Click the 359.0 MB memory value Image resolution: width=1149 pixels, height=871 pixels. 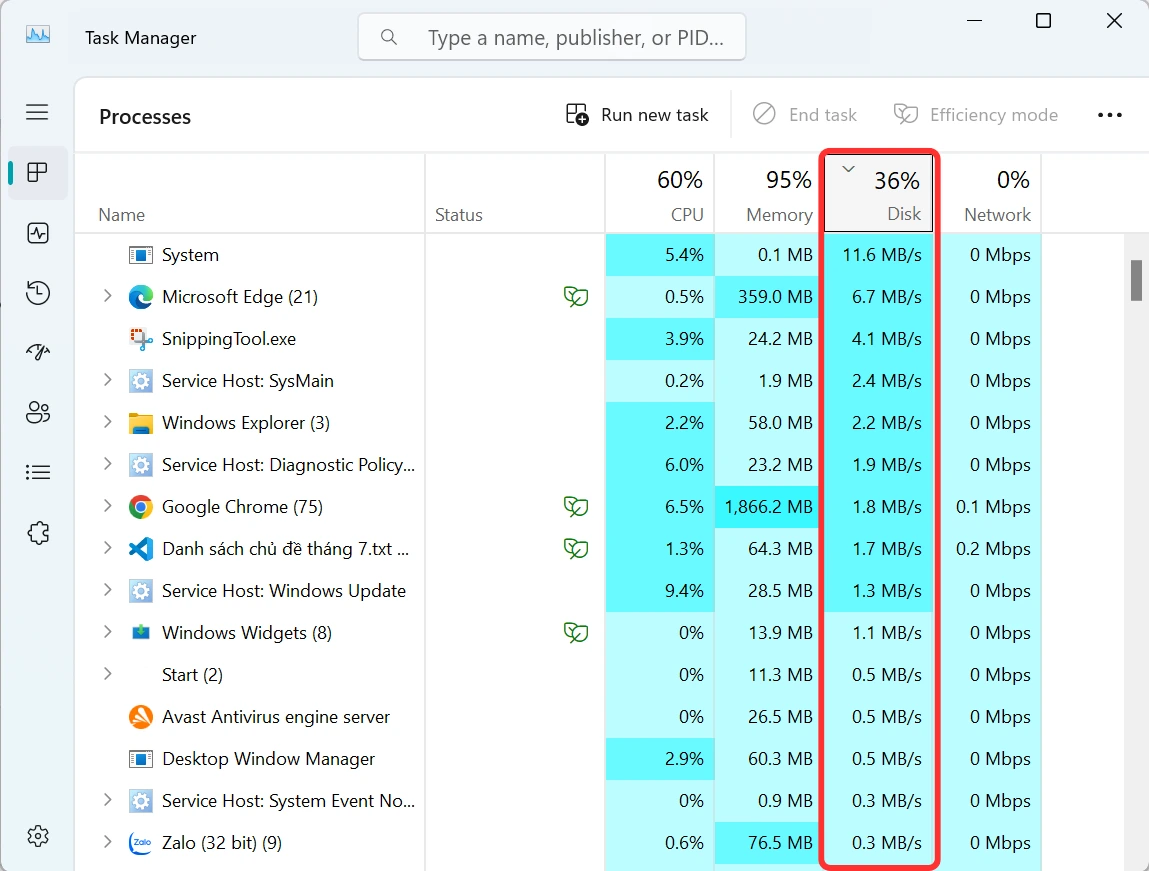(775, 297)
